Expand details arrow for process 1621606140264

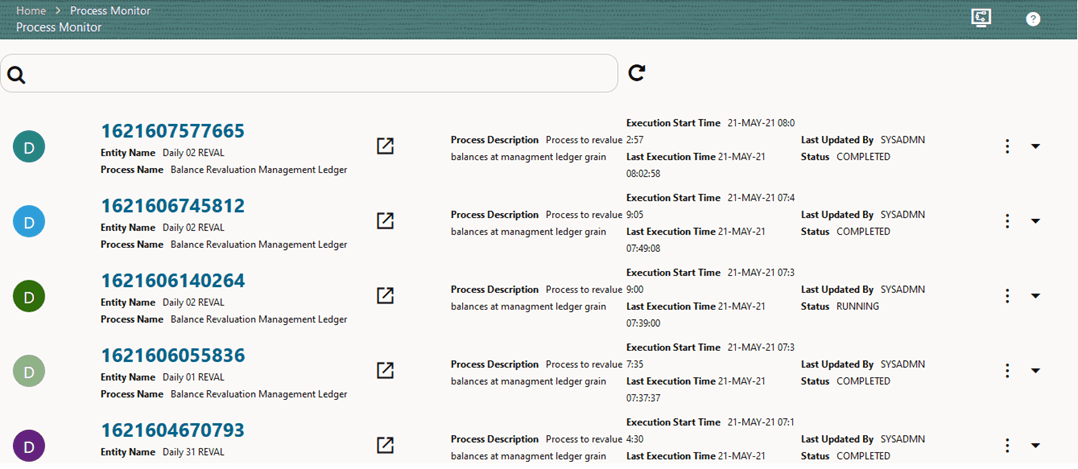[1035, 296]
